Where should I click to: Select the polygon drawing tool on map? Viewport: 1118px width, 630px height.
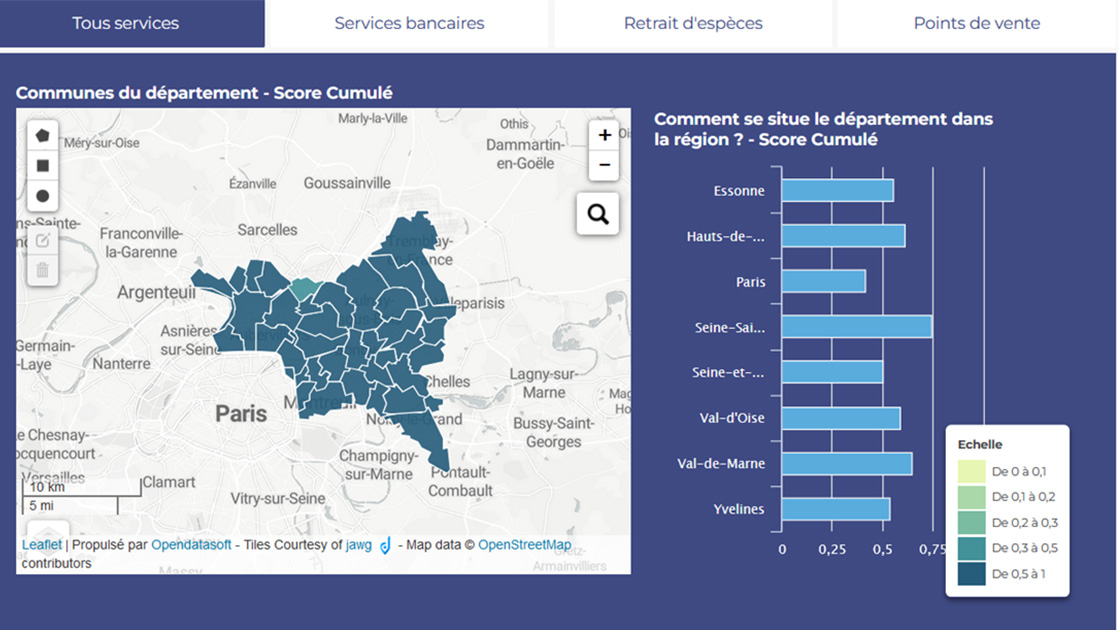[x=42, y=135]
